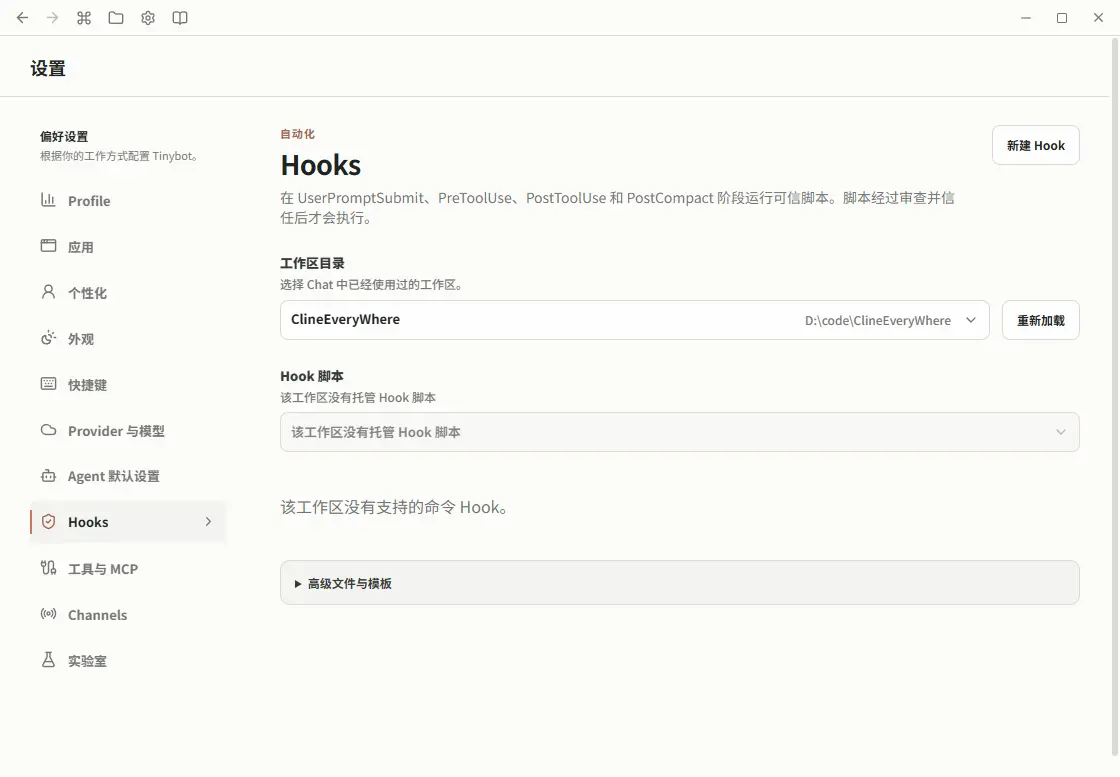
Task: Select Agent 默认设置 in sidebar
Action: (x=128, y=476)
